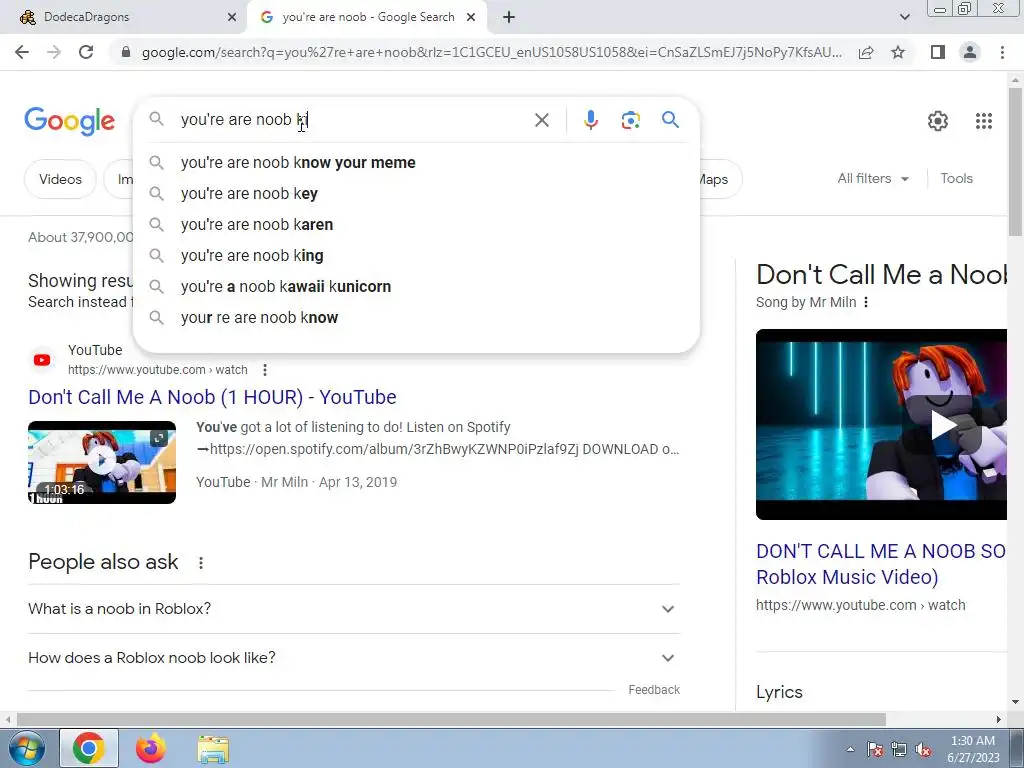This screenshot has height=768, width=1024.
Task: Choose suggestion 'kawaii kunicorn'
Action: coord(416,287)
